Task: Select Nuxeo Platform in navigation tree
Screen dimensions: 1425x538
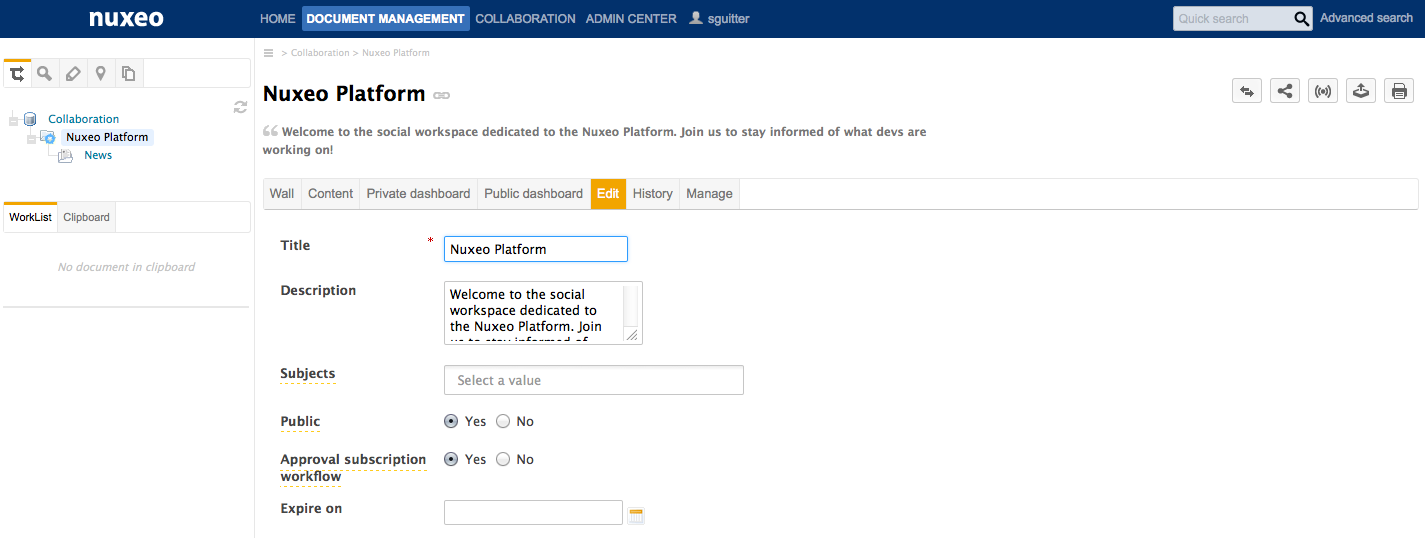Action: pyautogui.click(x=107, y=137)
